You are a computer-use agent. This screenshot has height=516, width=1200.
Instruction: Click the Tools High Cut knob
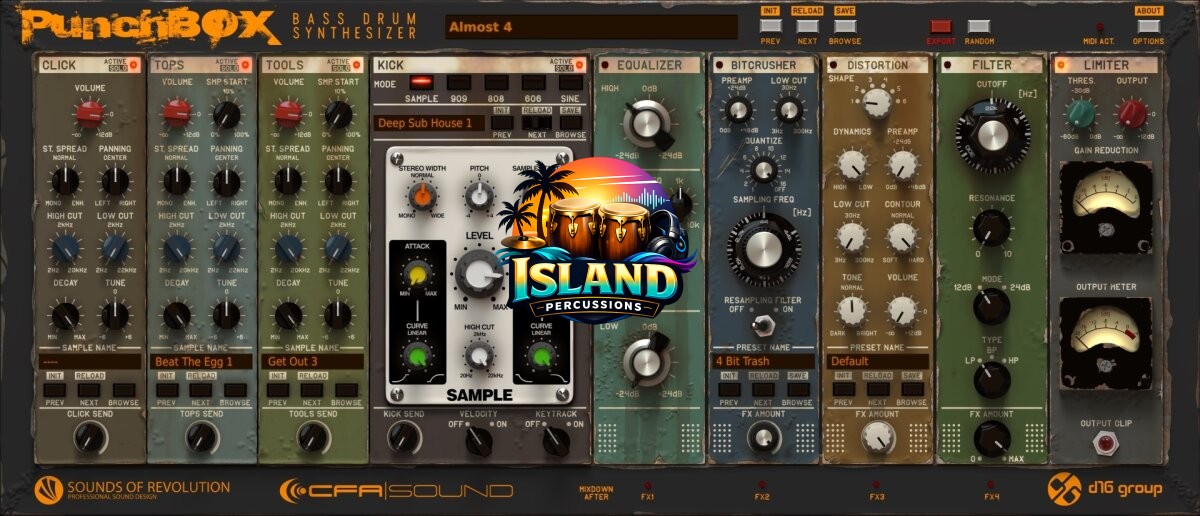[289, 249]
